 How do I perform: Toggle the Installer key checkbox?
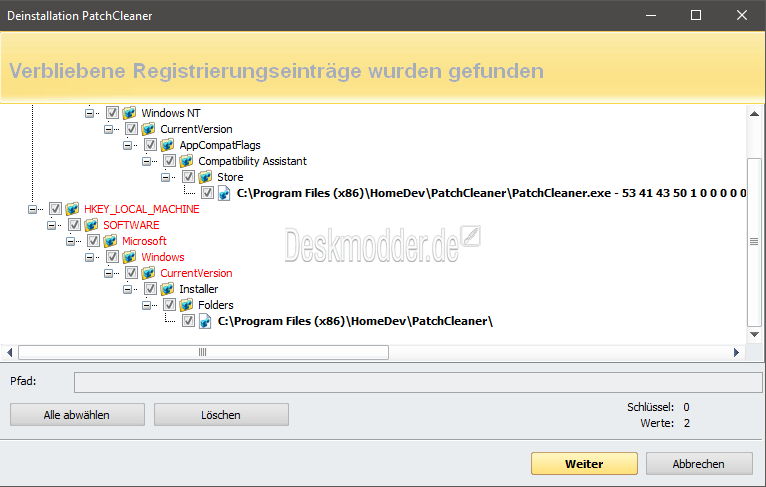coord(150,289)
